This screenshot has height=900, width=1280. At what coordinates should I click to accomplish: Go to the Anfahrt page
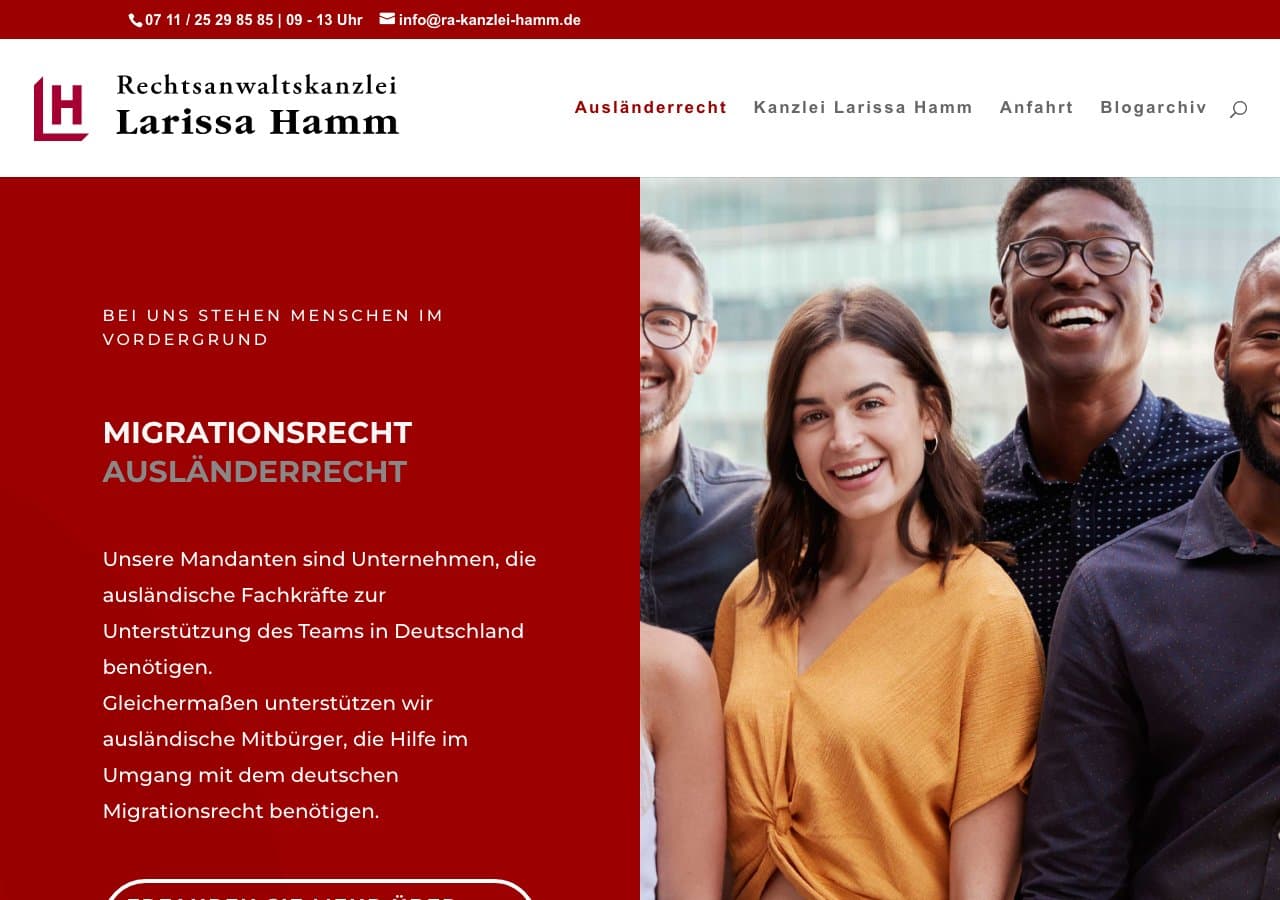pyautogui.click(x=1036, y=108)
